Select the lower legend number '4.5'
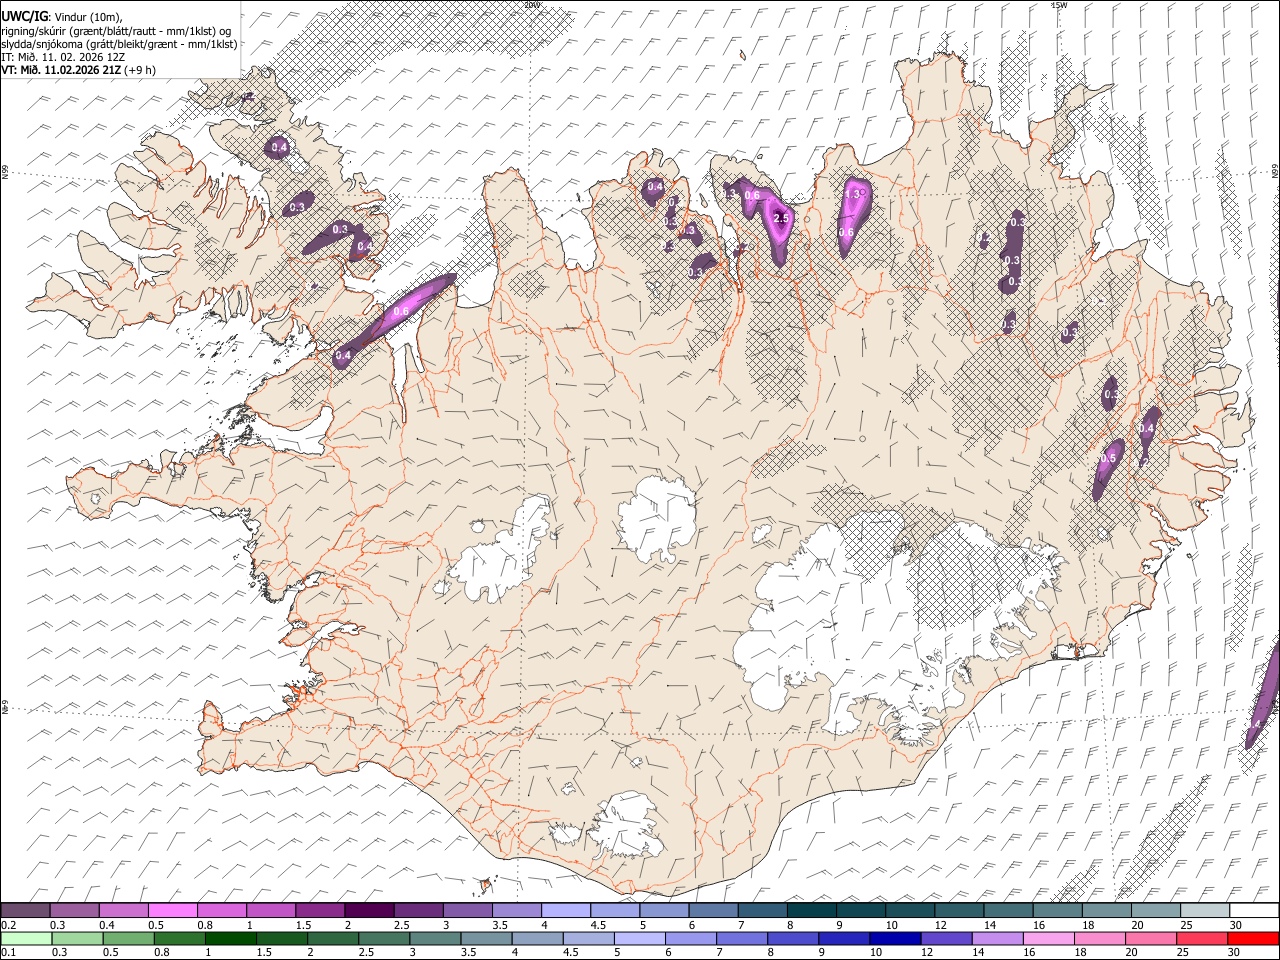Screen dimensions: 1280x960 tap(570, 952)
